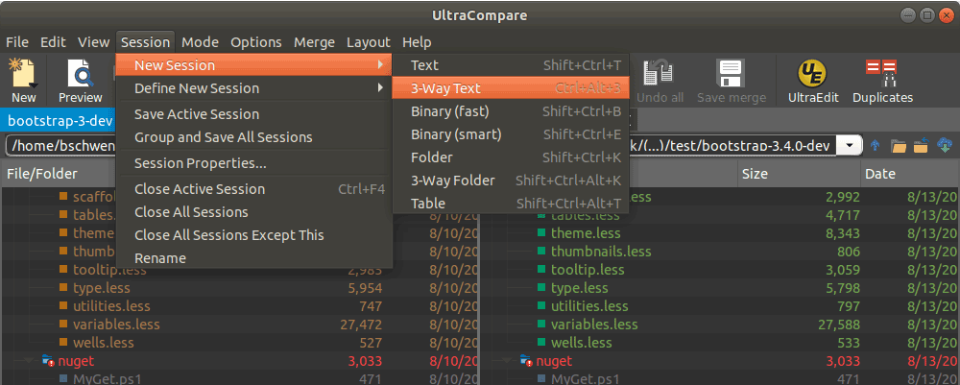Viewport: 960px width, 385px height.
Task: Choose 3-Way Text session
Action: coord(511,88)
